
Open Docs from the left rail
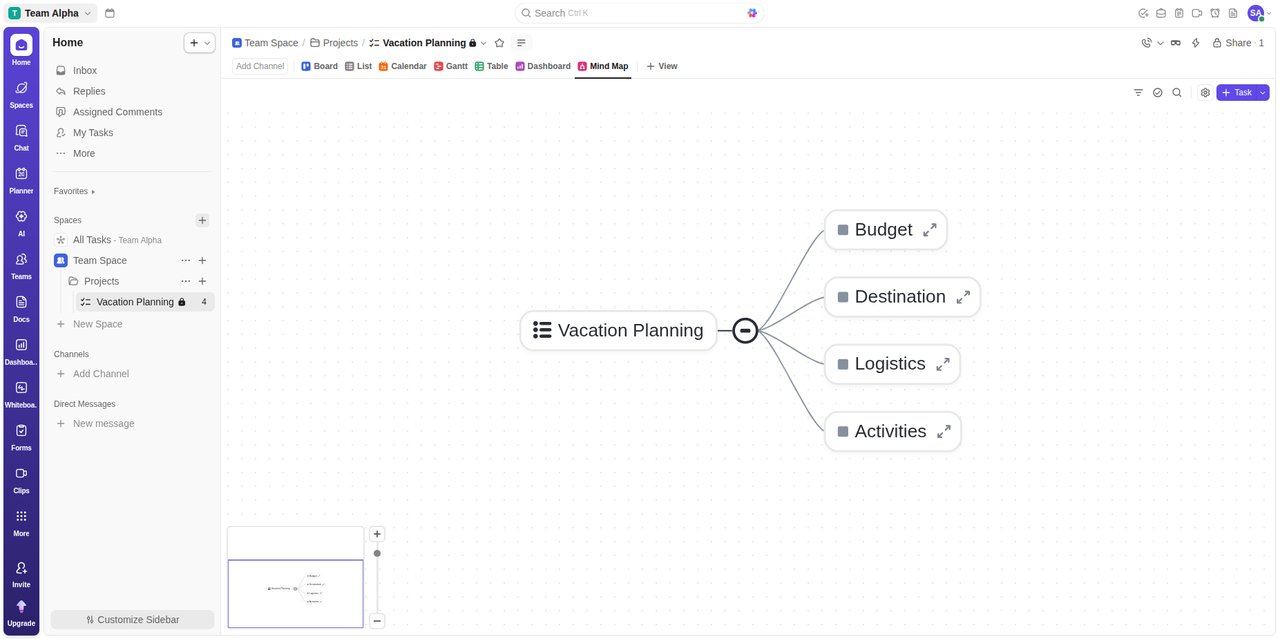[21, 309]
